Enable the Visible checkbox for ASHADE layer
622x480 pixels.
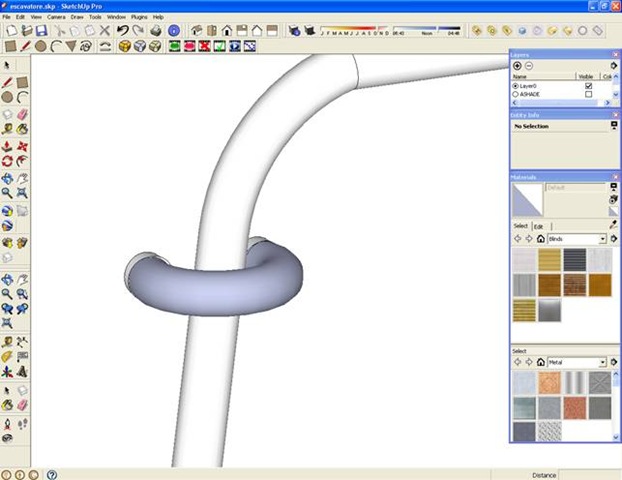point(588,95)
